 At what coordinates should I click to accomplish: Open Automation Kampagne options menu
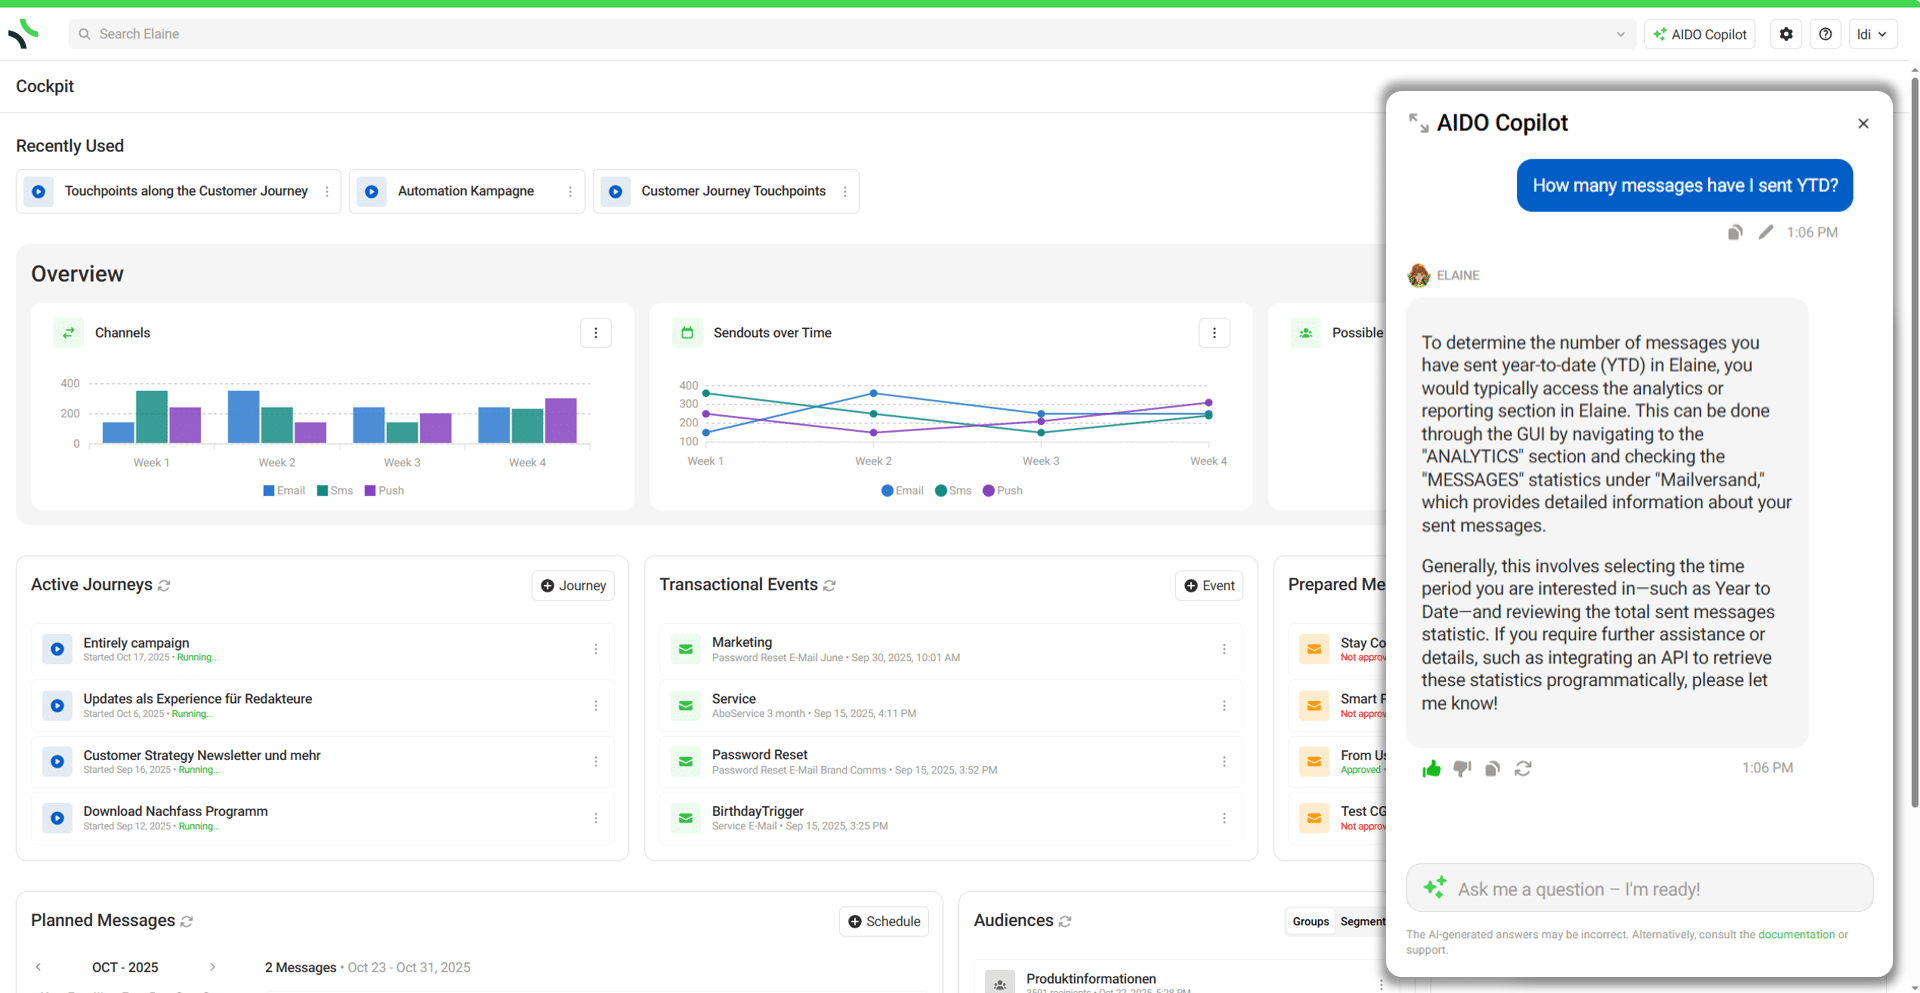570,192
